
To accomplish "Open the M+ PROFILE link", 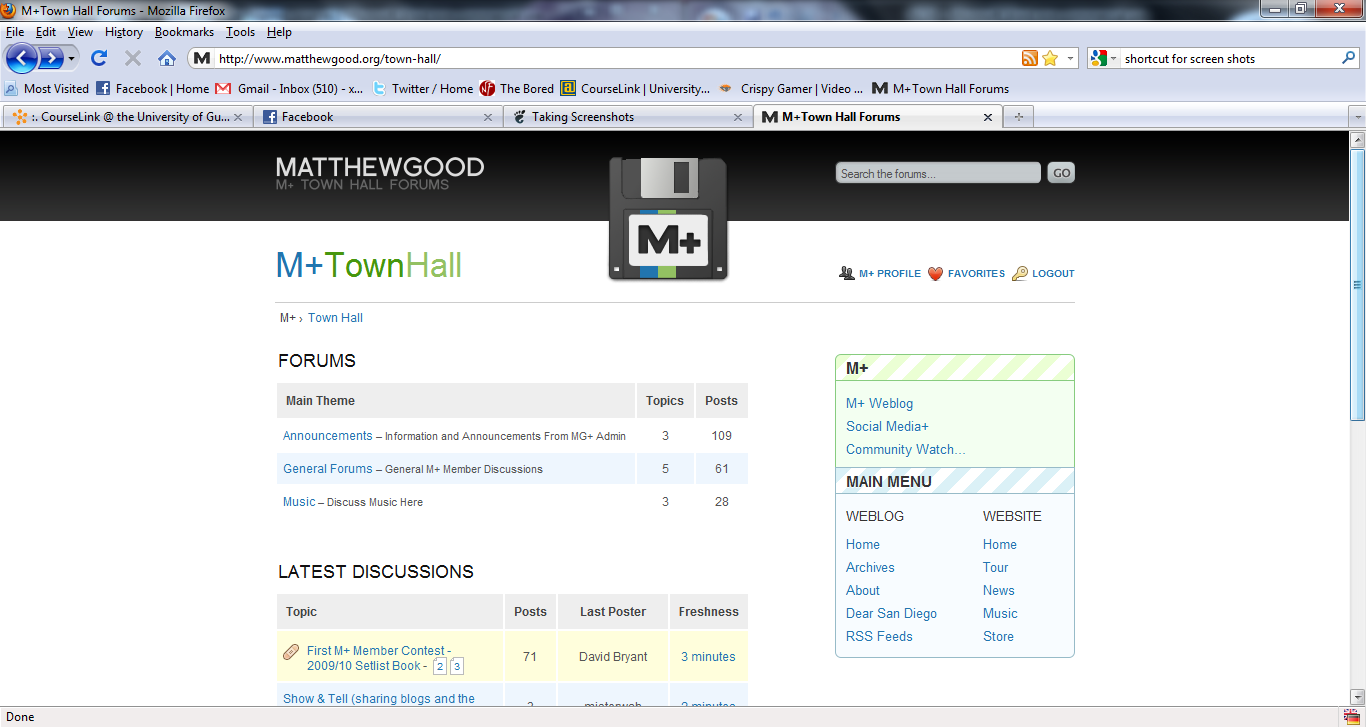I will tap(880, 273).
